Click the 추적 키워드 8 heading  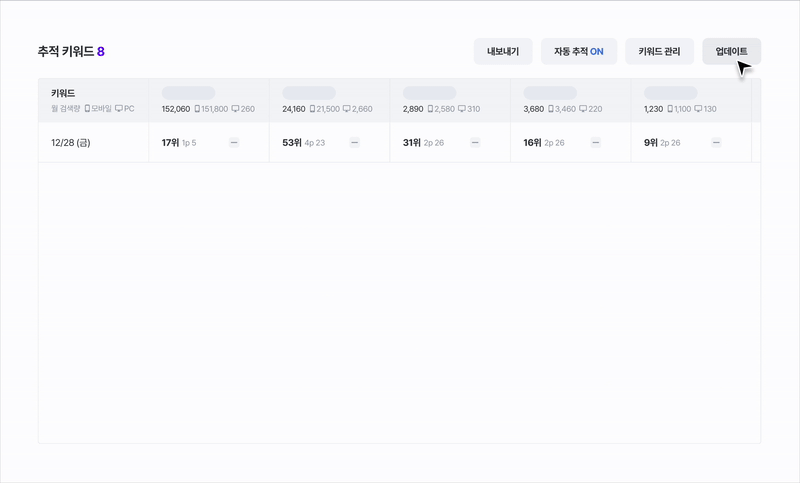71,52
